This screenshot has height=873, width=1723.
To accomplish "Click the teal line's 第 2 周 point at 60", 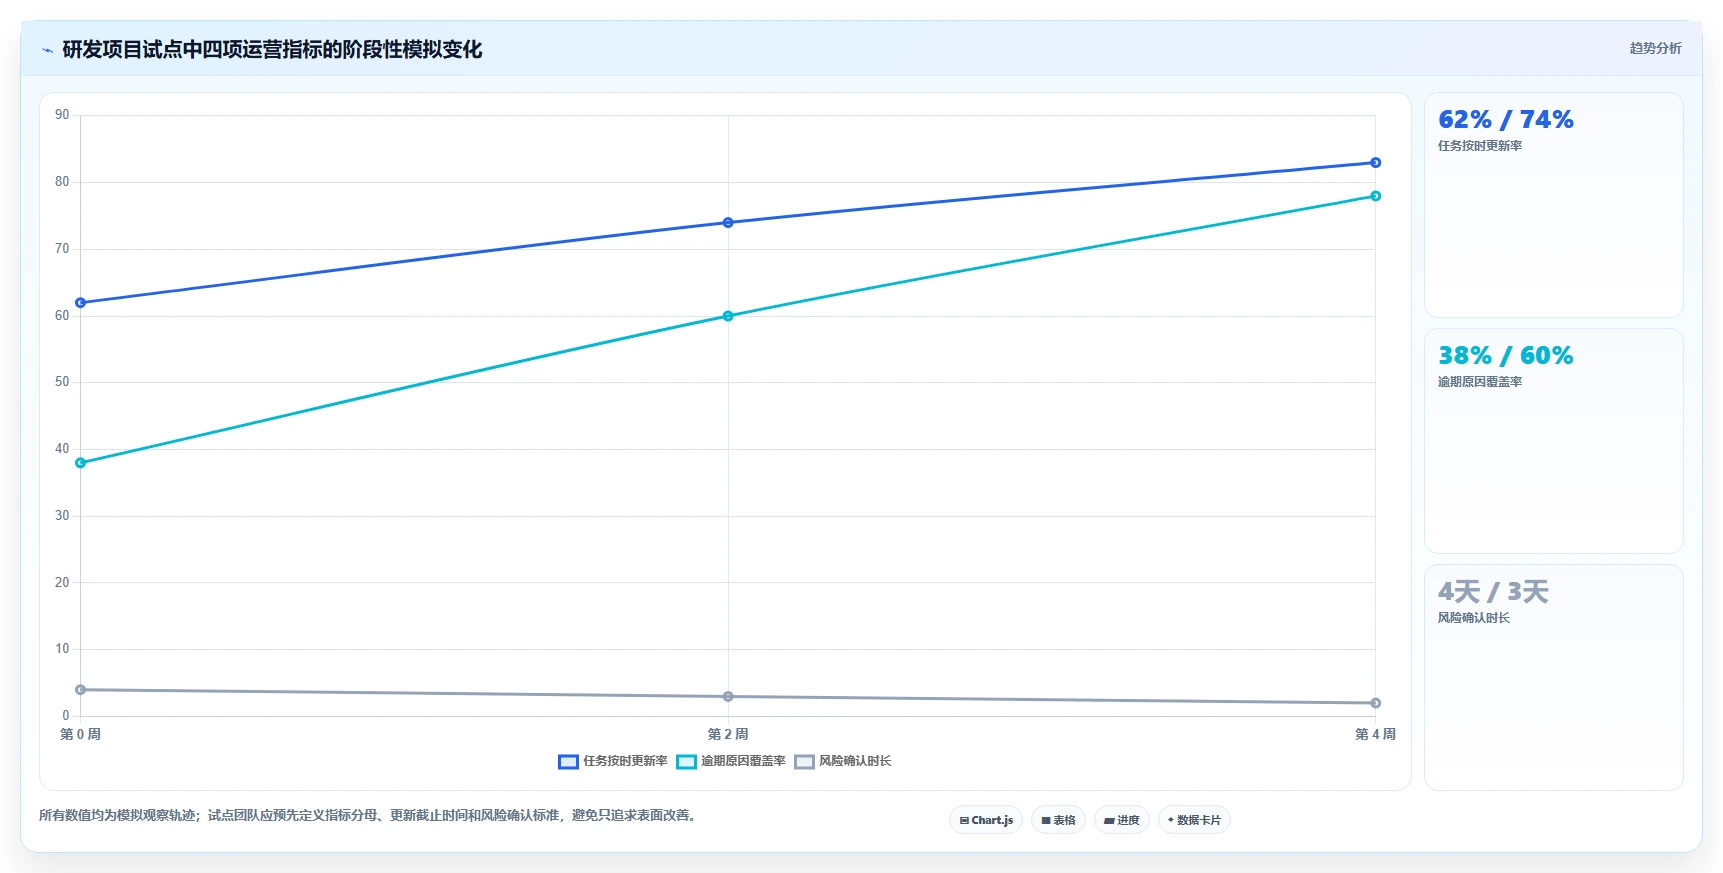I will pos(728,316).
